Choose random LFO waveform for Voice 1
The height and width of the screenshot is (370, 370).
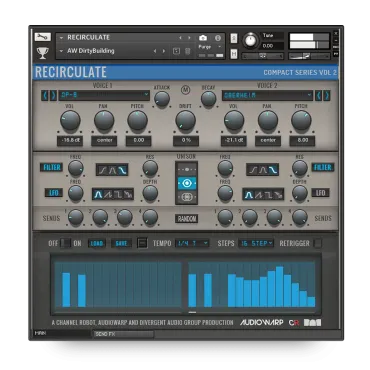pos(128,194)
